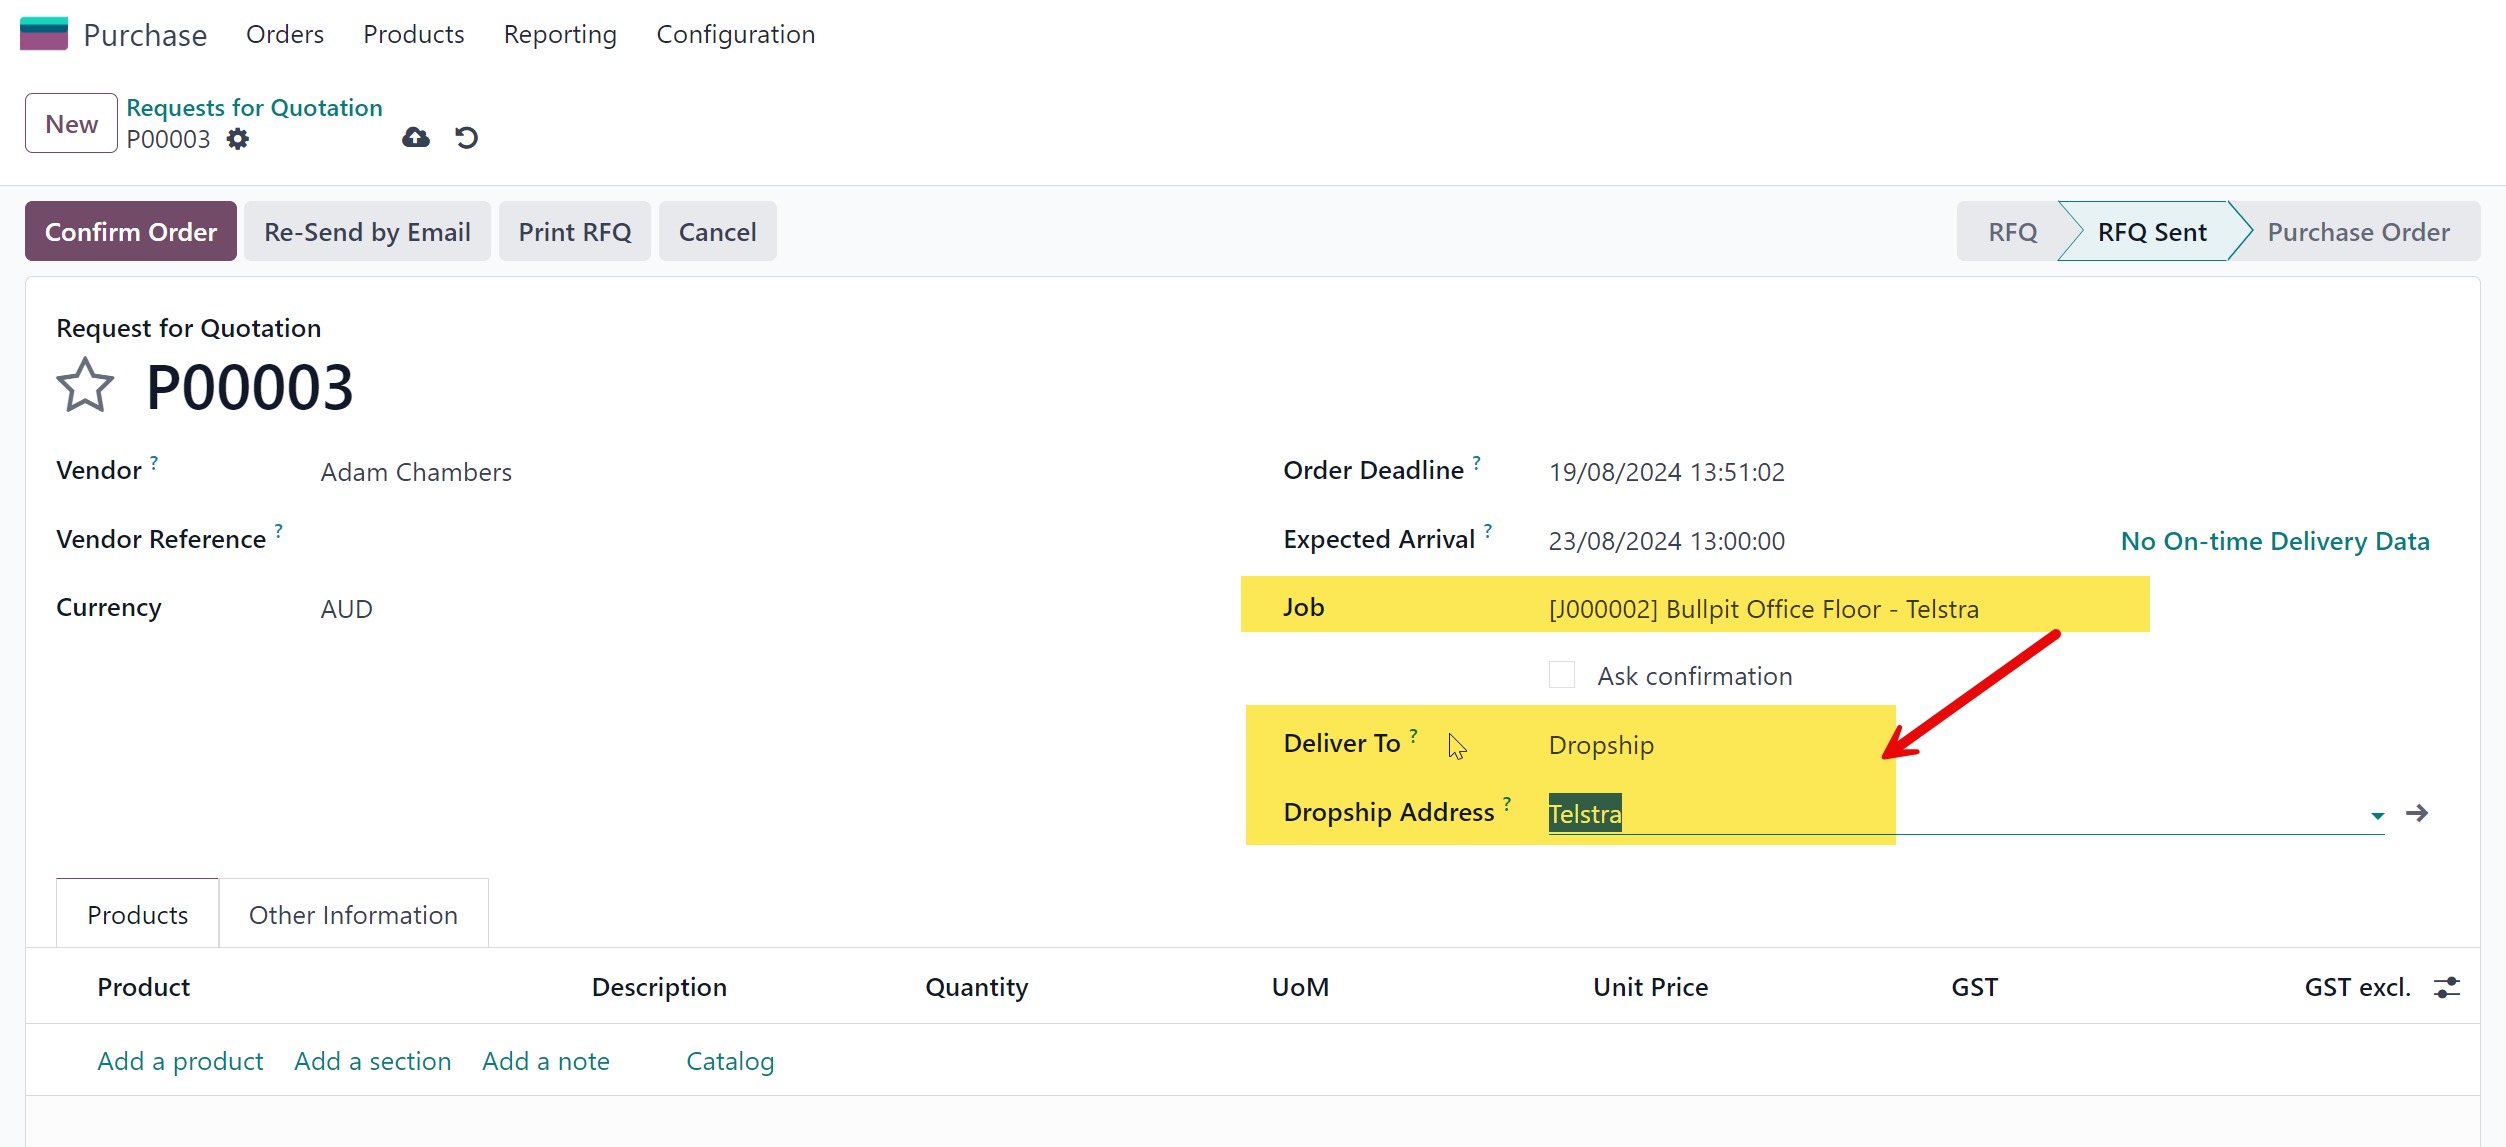Click the Purchase app logo icon
This screenshot has width=2506, height=1147.
pos(44,34)
